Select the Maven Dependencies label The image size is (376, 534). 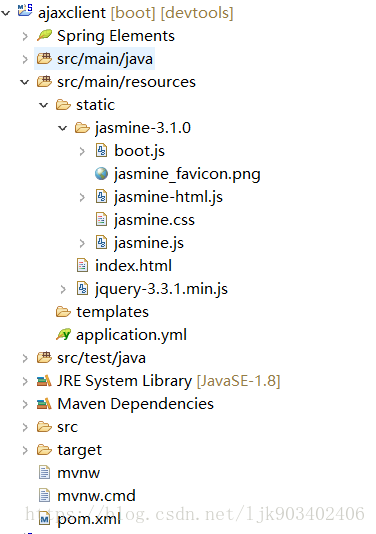pyautogui.click(x=136, y=404)
